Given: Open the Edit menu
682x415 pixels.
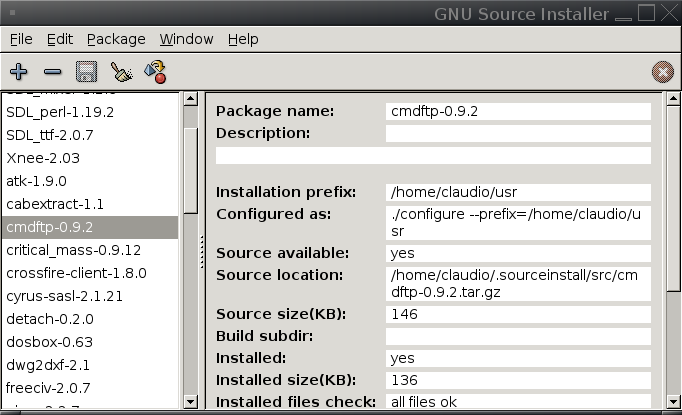Looking at the screenshot, I should [60, 39].
